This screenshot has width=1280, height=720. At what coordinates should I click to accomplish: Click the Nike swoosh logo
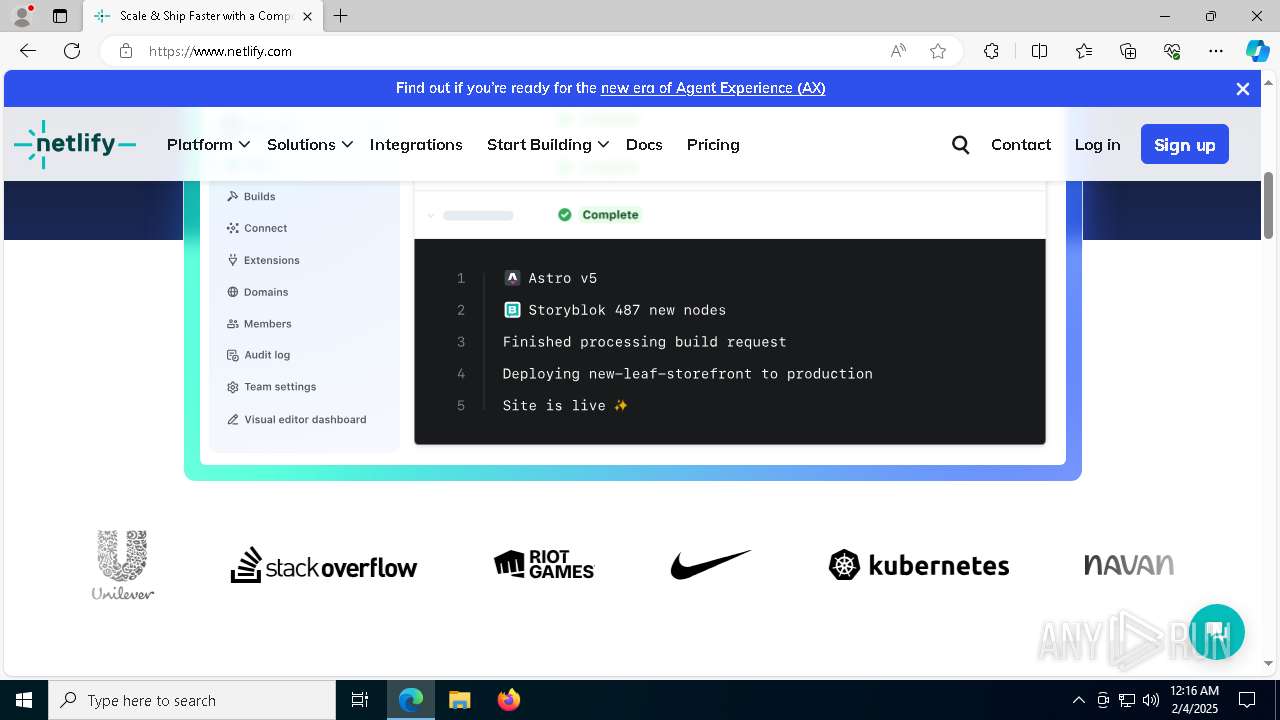pos(711,565)
